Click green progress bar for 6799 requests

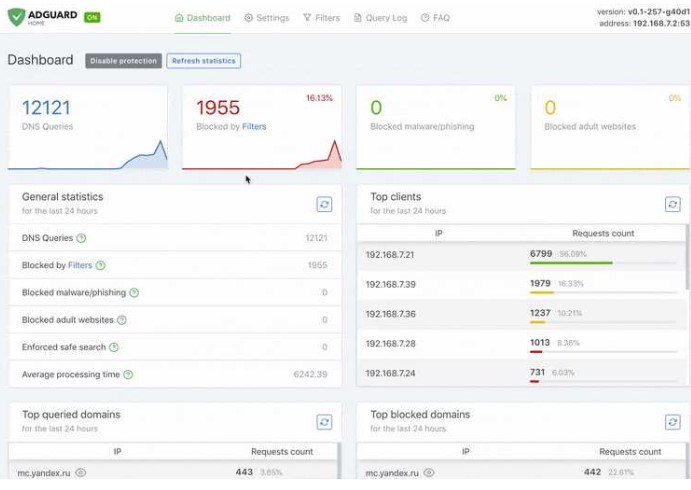pos(571,263)
